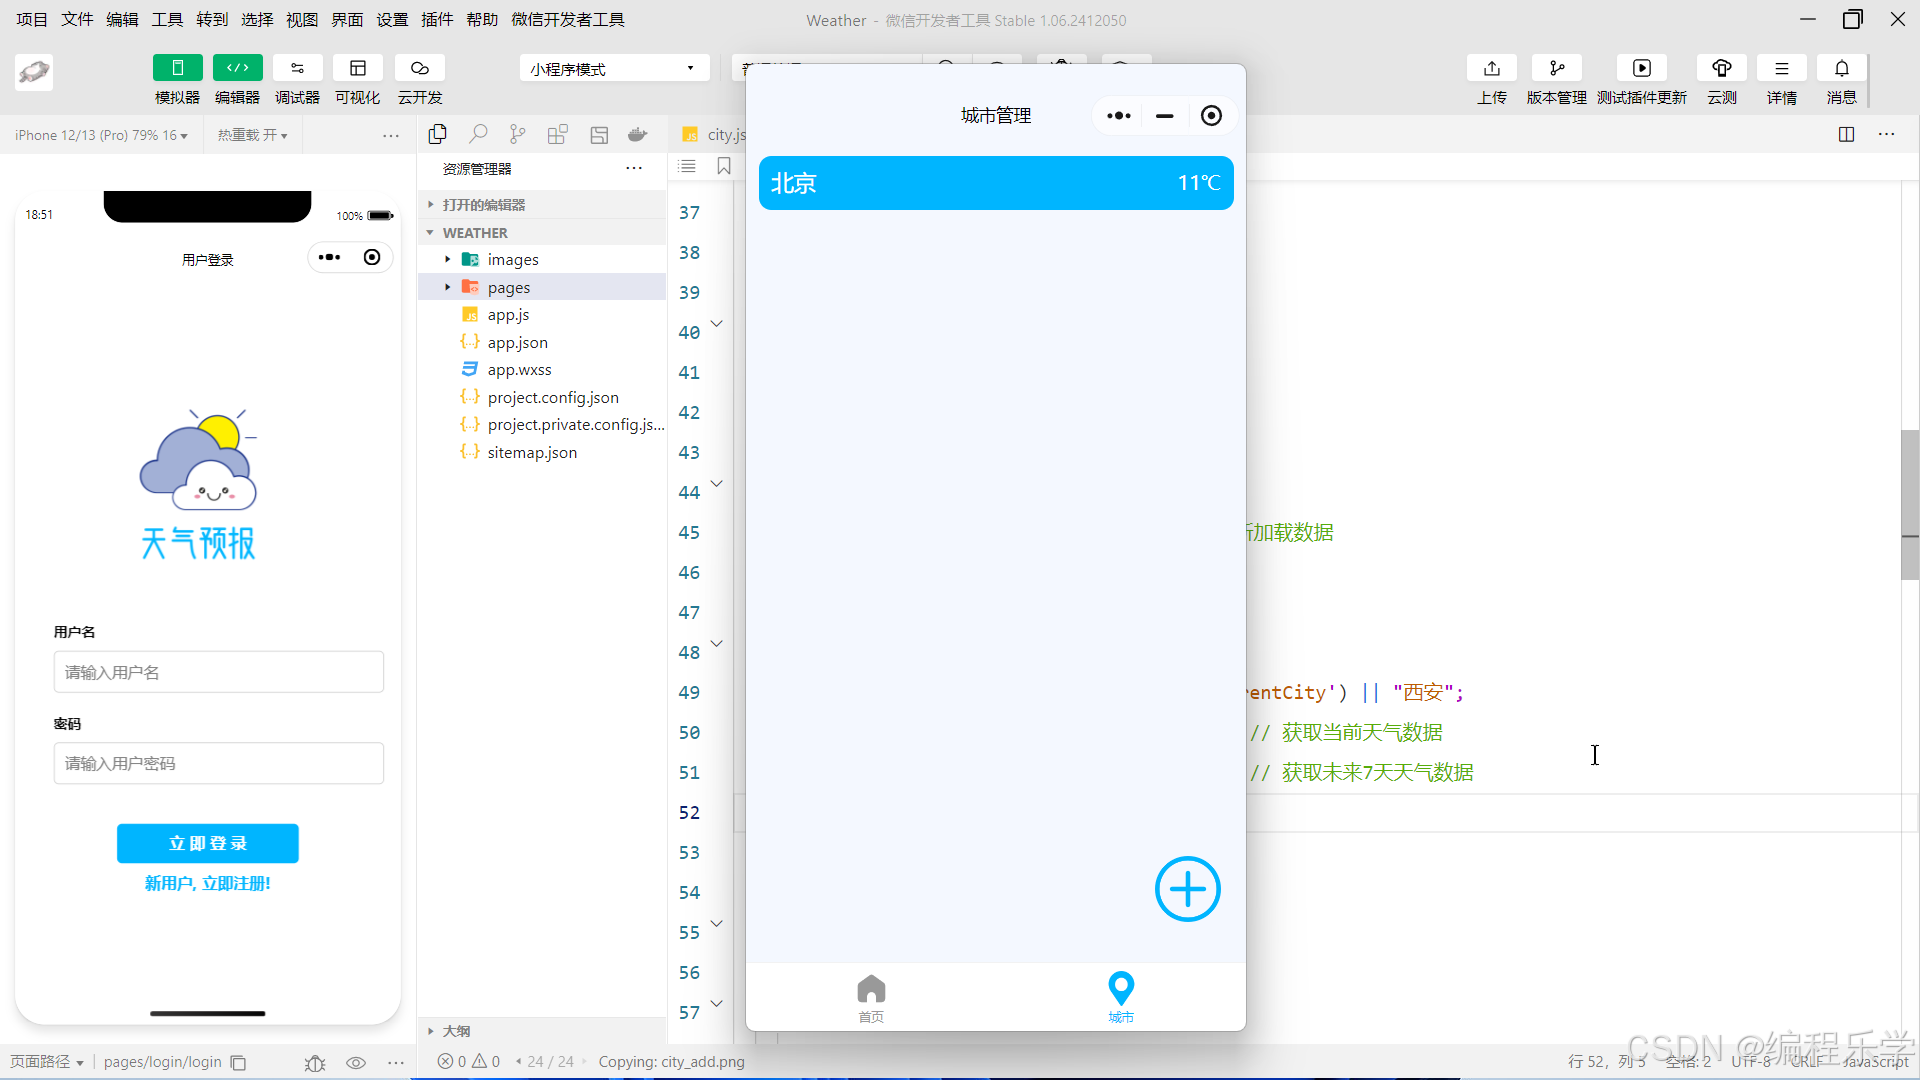Open the mini program mode dropdown
Image resolution: width=1920 pixels, height=1080 pixels.
[613, 68]
